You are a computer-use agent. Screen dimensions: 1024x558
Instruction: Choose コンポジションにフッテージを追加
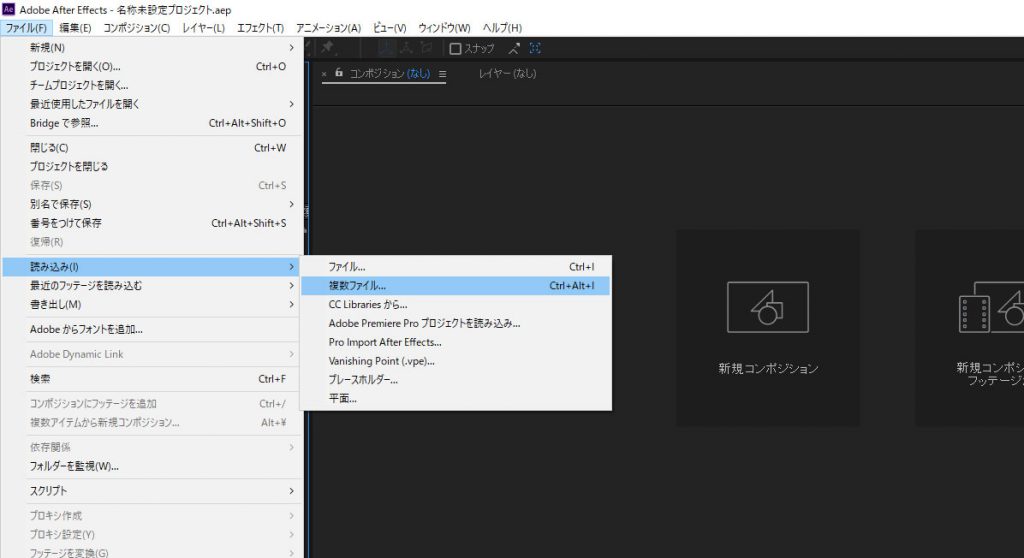tap(151, 404)
